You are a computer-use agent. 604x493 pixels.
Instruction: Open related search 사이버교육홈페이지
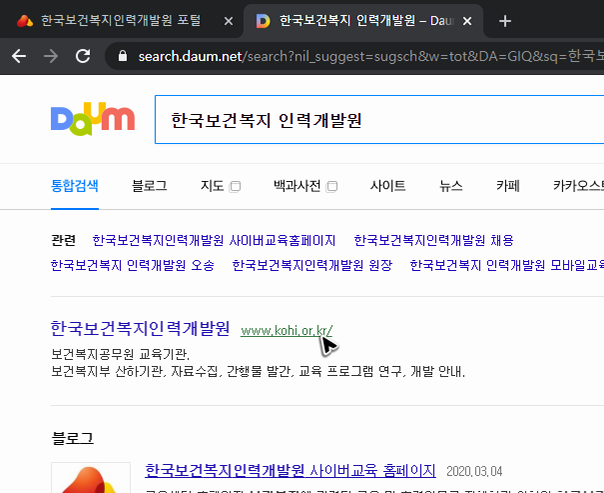[214, 240]
